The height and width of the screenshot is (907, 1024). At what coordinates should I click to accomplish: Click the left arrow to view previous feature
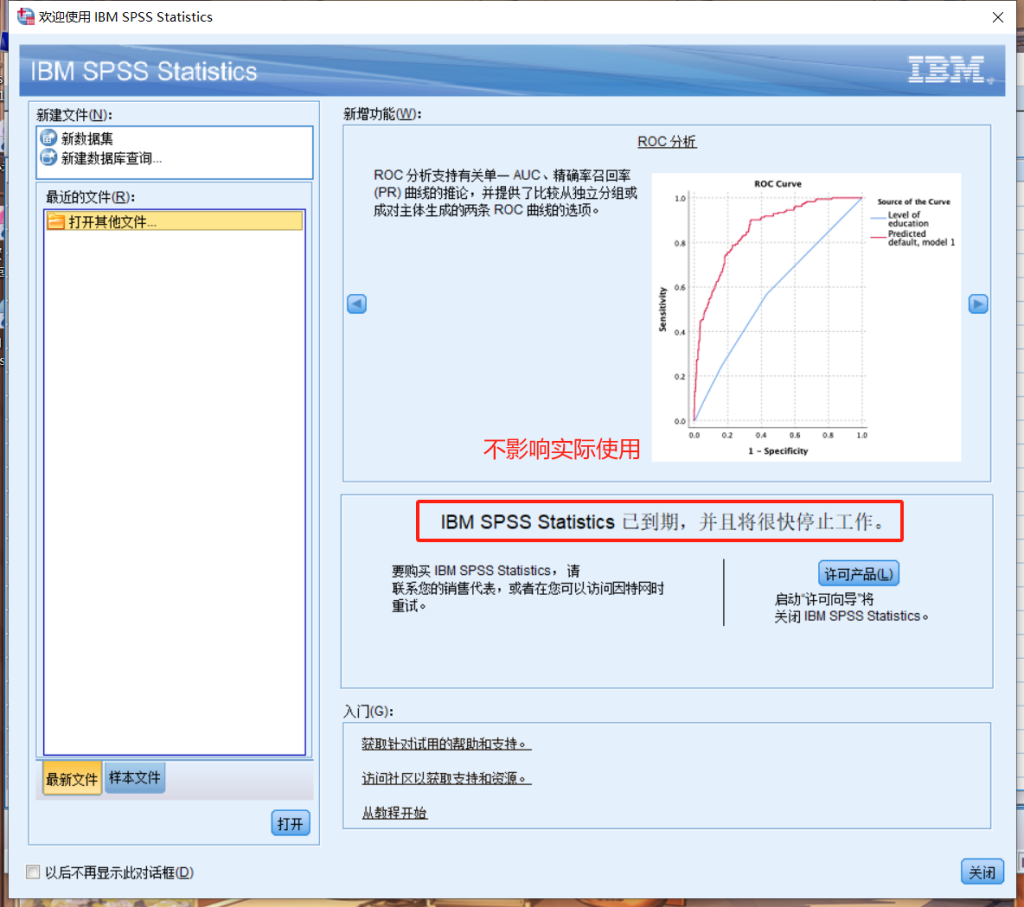point(356,304)
